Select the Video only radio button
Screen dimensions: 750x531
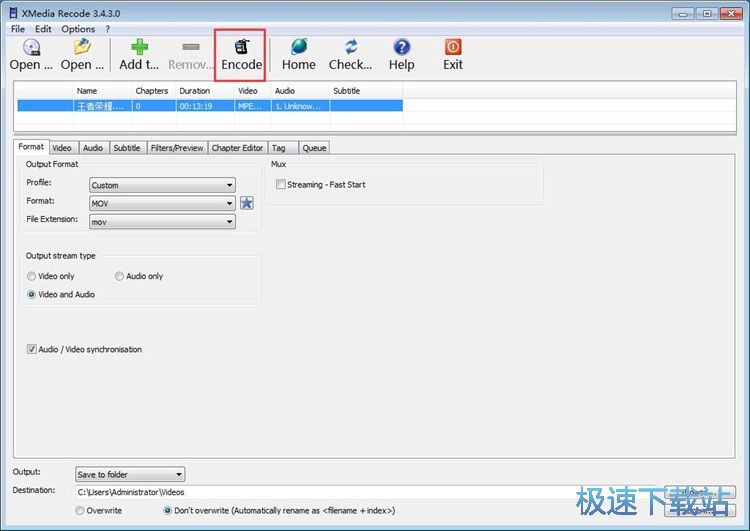pyautogui.click(x=32, y=276)
